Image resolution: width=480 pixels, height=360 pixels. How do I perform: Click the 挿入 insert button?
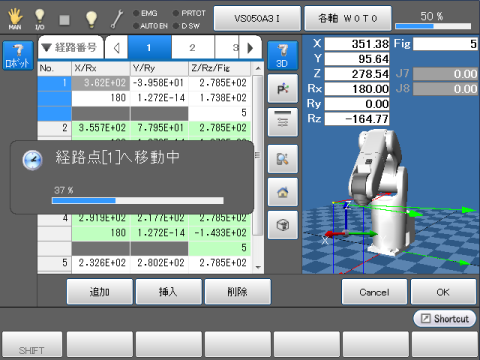click(x=169, y=292)
